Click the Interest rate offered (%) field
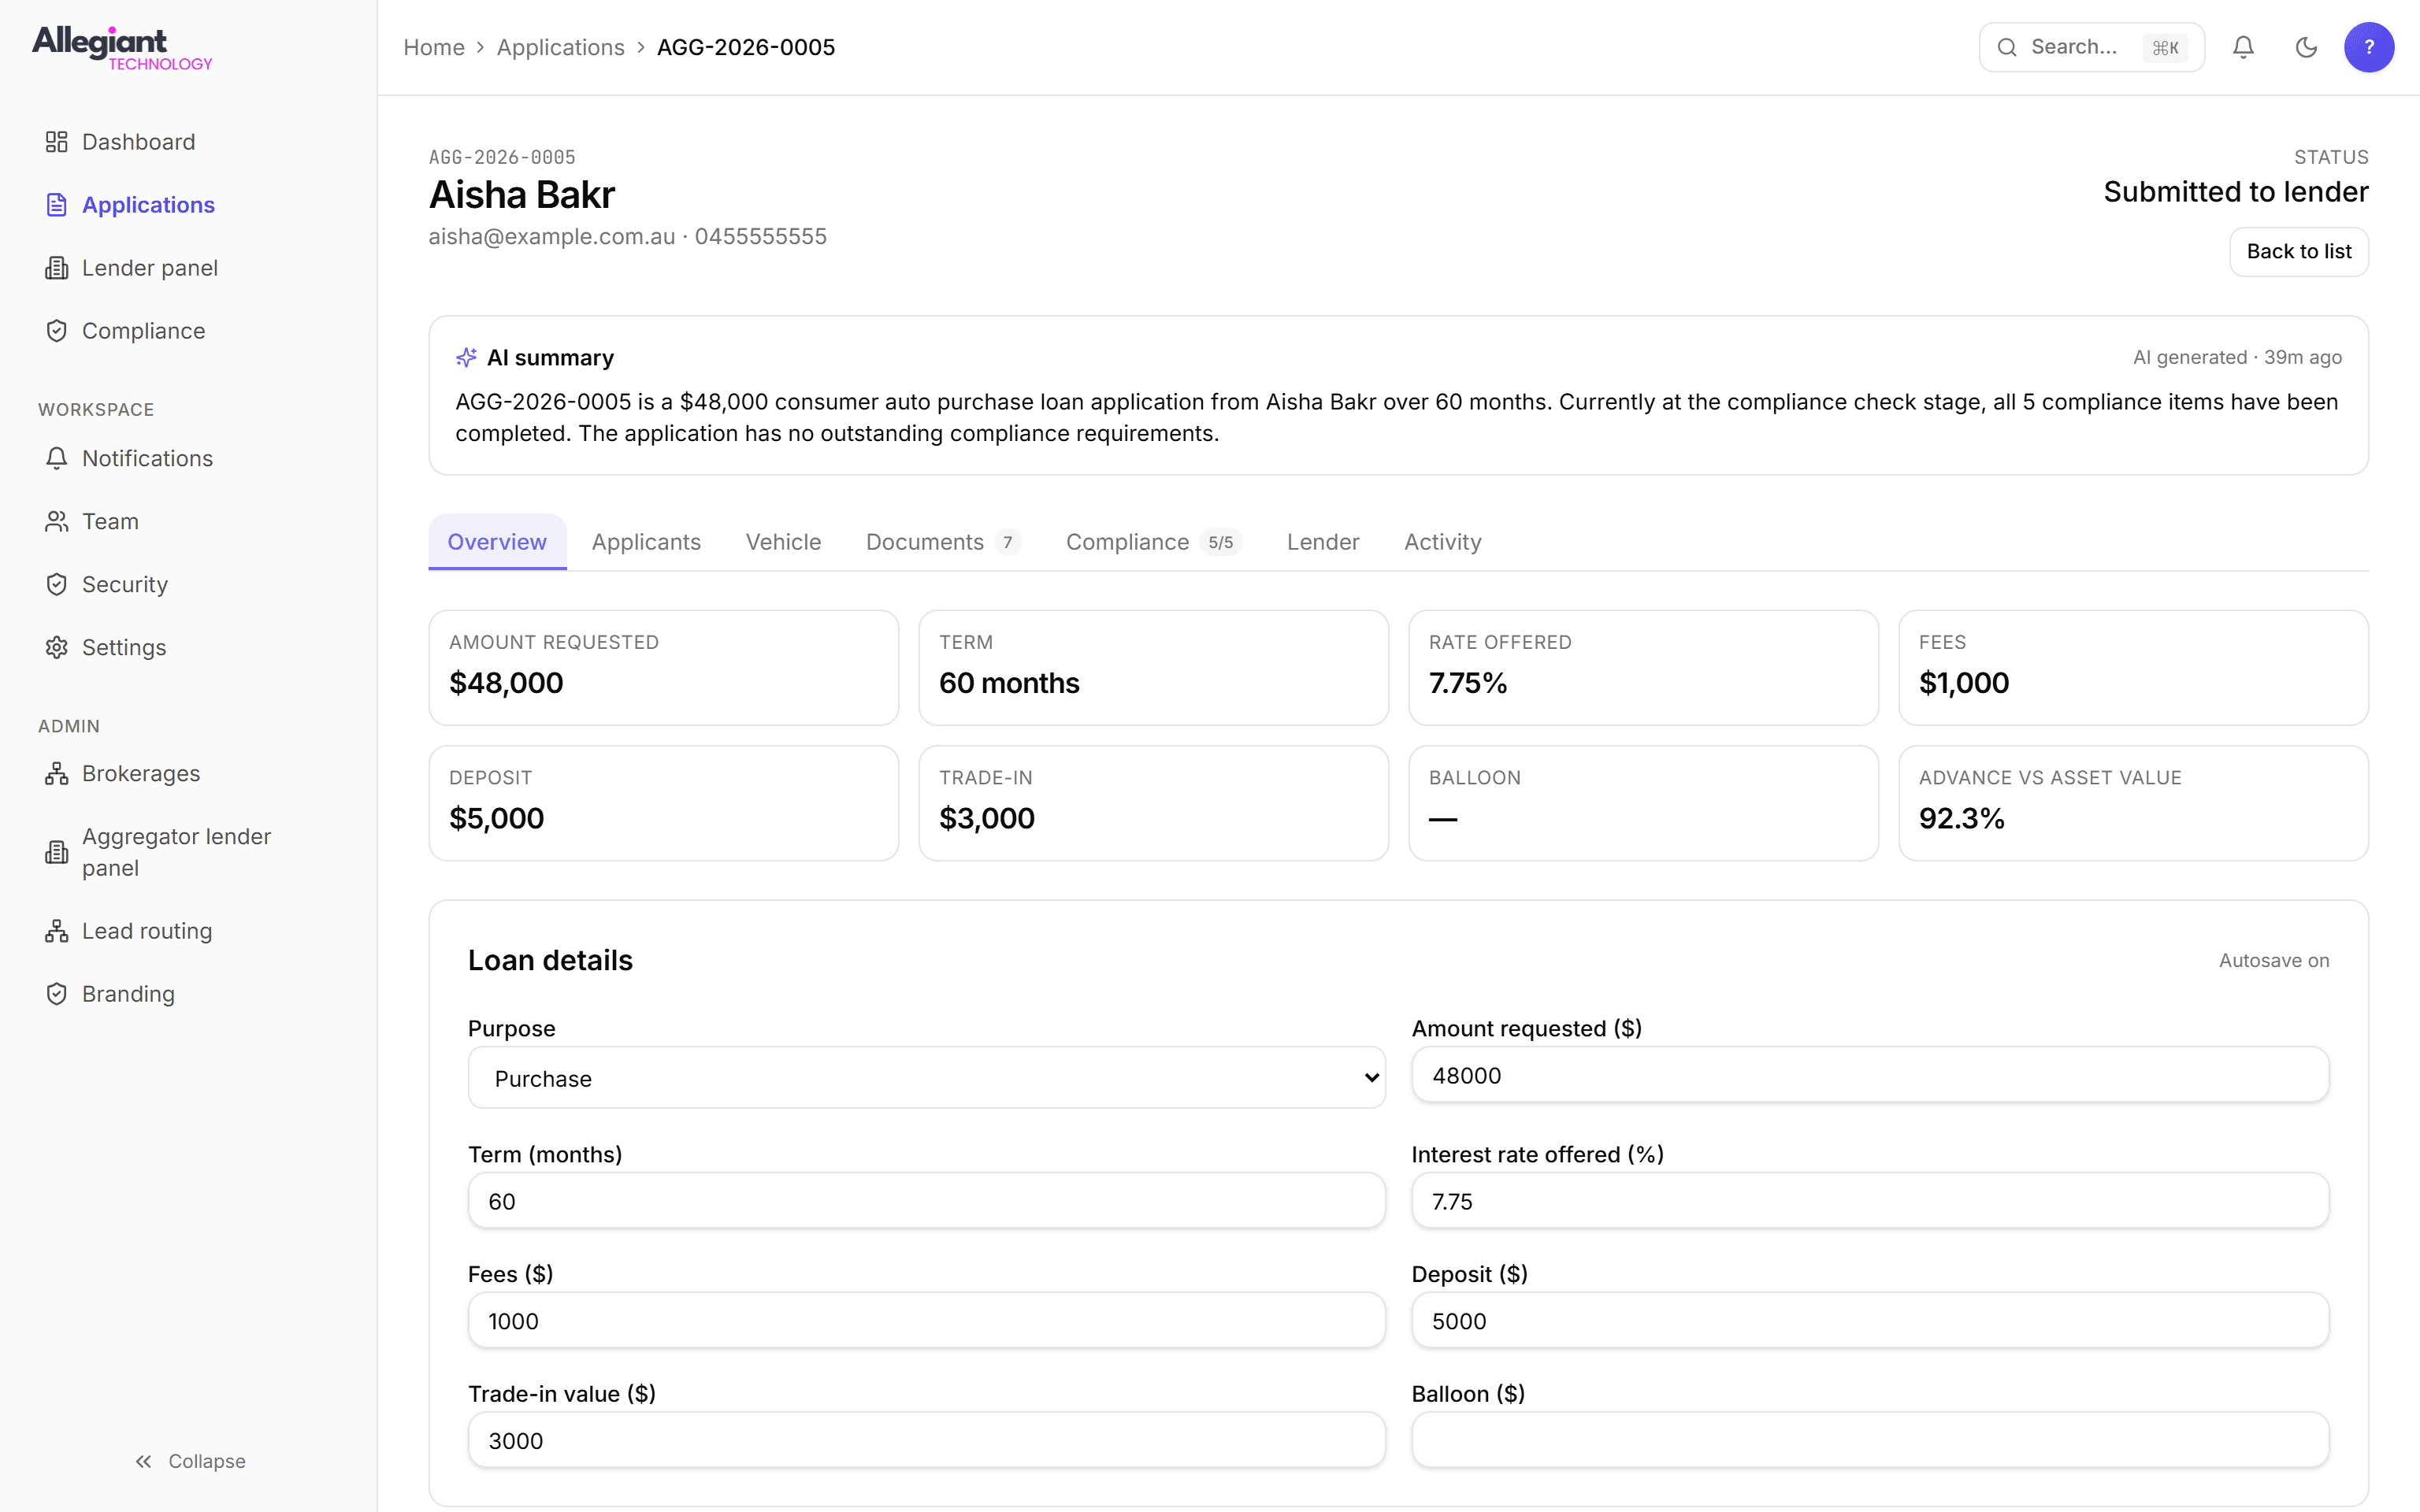This screenshot has width=2420, height=1512. 1869,1201
